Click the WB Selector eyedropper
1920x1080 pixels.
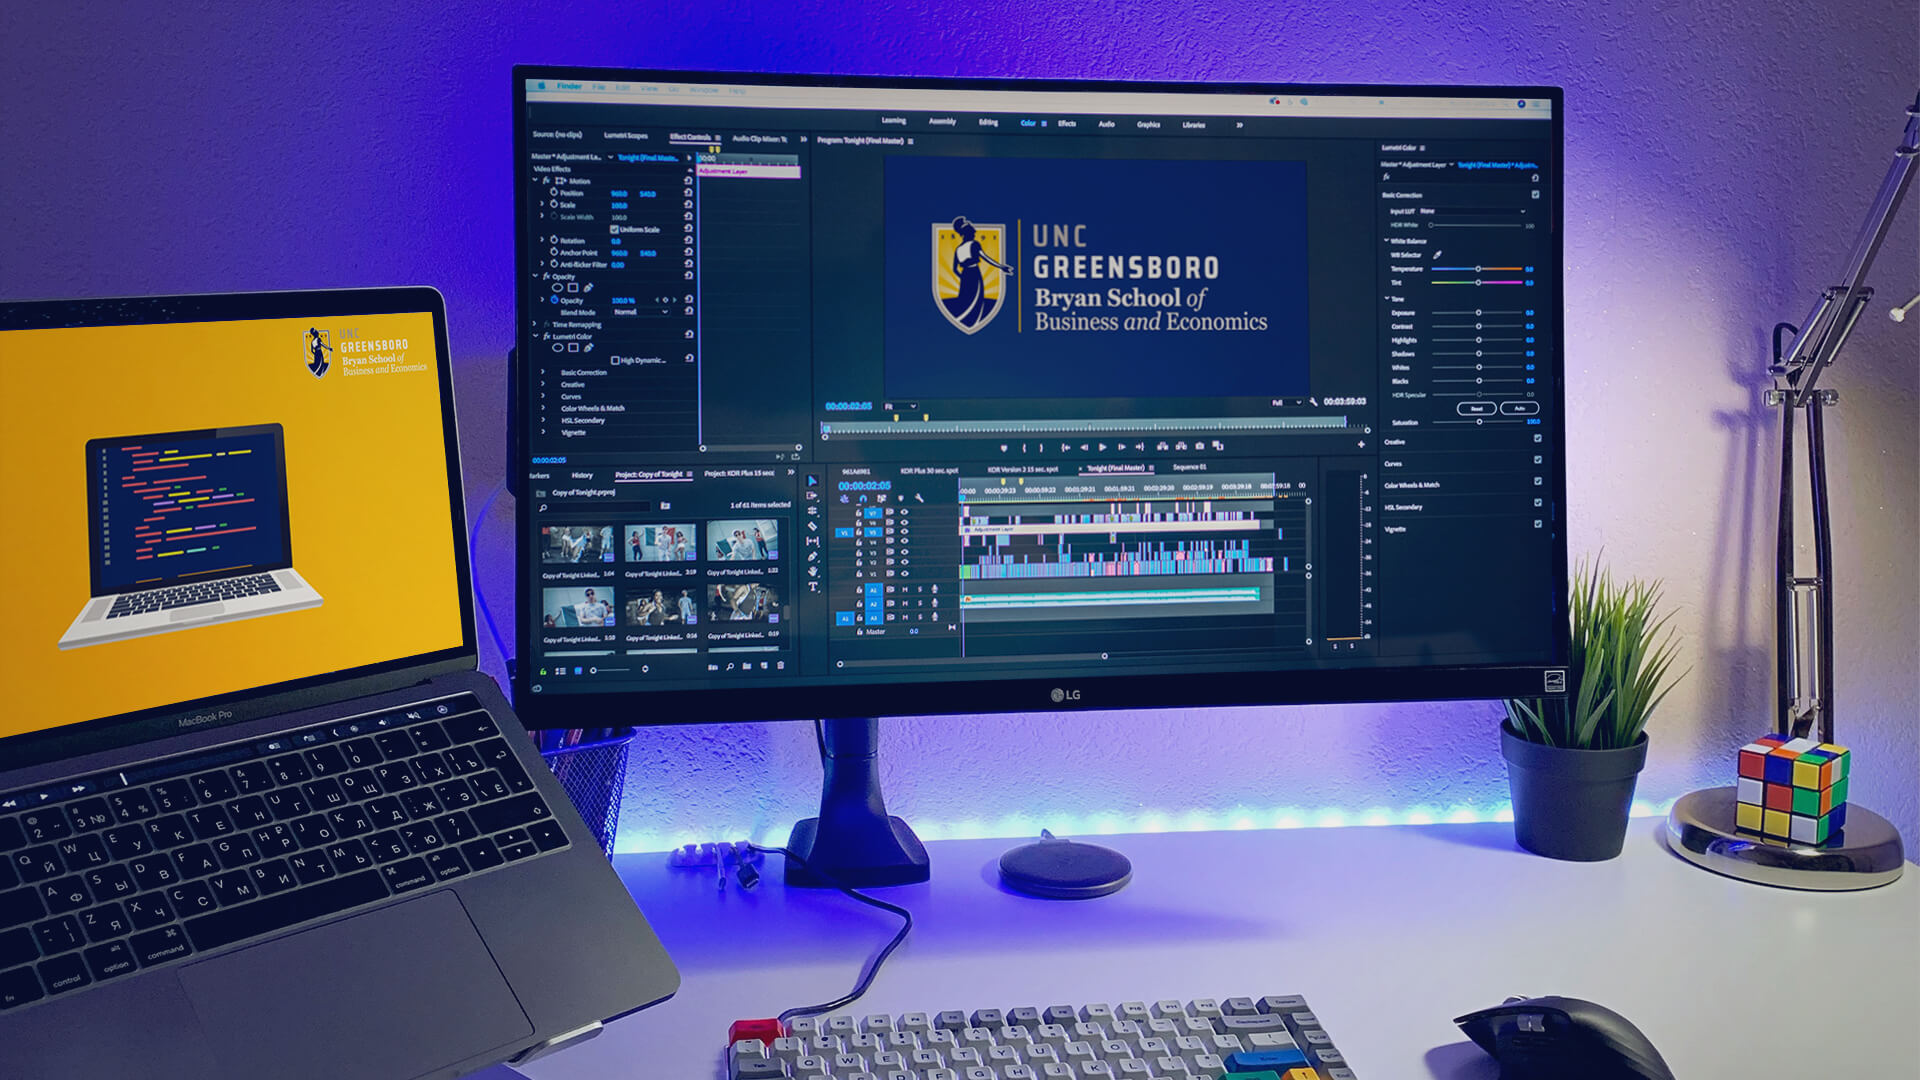(1437, 255)
